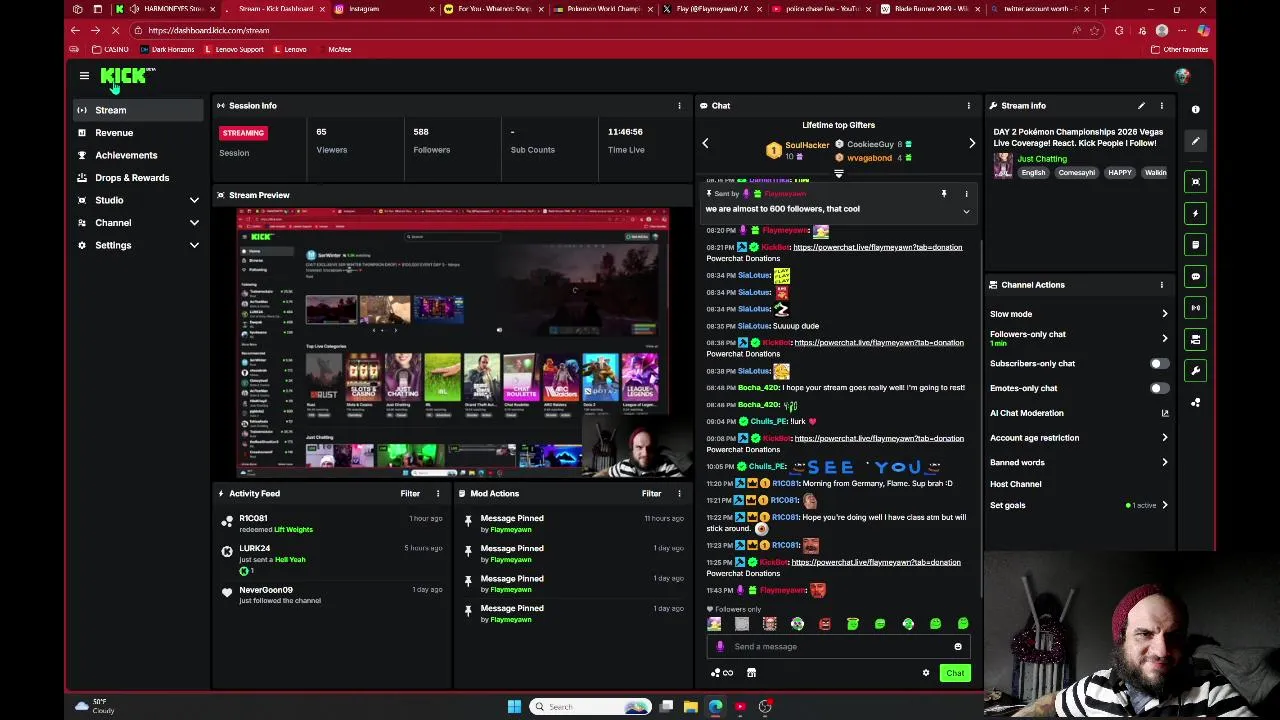
Task: Click the info icon in right toolbar
Action: click(x=1195, y=109)
